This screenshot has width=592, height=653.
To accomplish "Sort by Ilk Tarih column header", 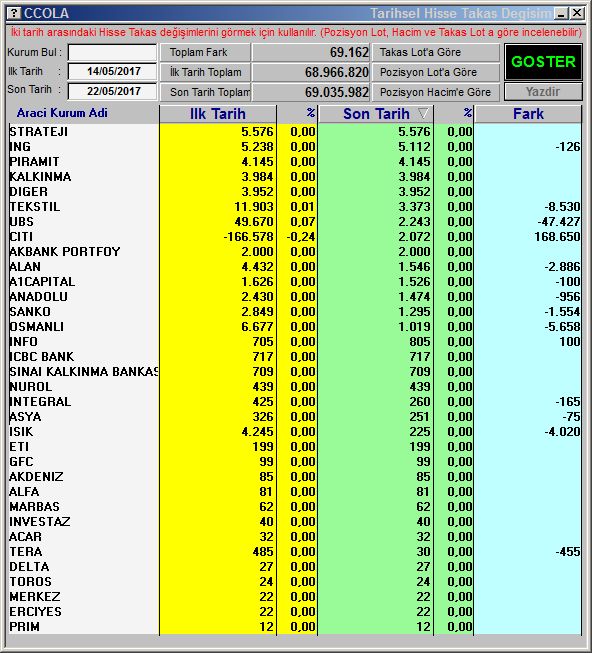I will pos(218,114).
